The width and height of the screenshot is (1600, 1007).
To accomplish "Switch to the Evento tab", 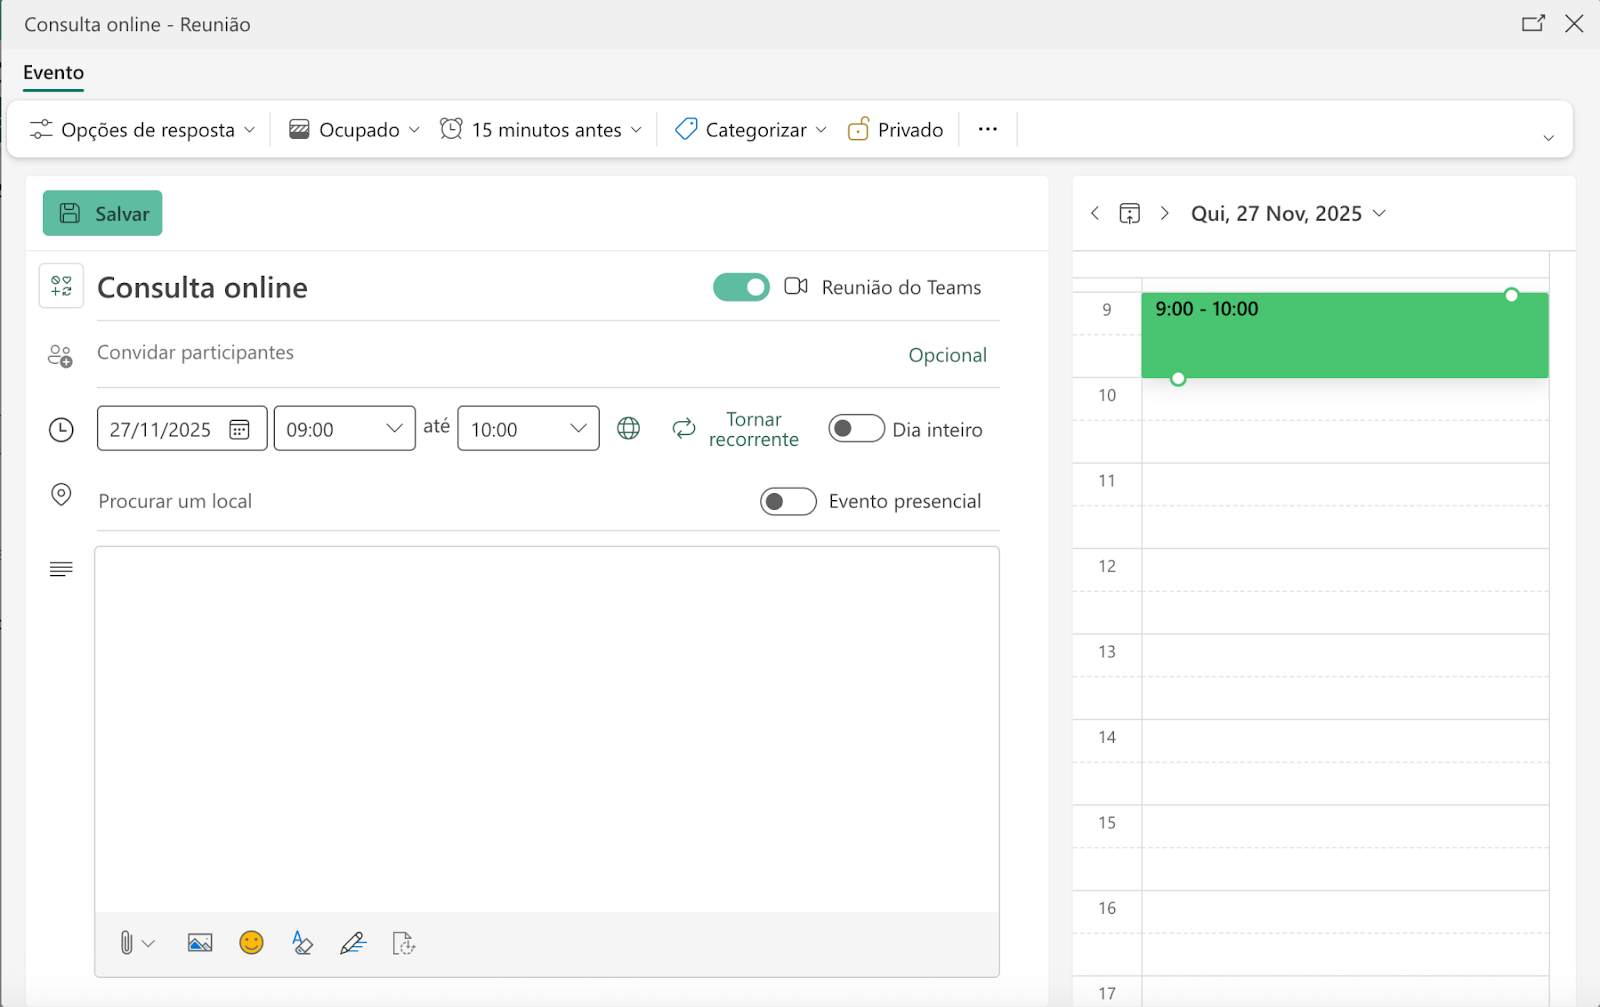I will point(53,73).
